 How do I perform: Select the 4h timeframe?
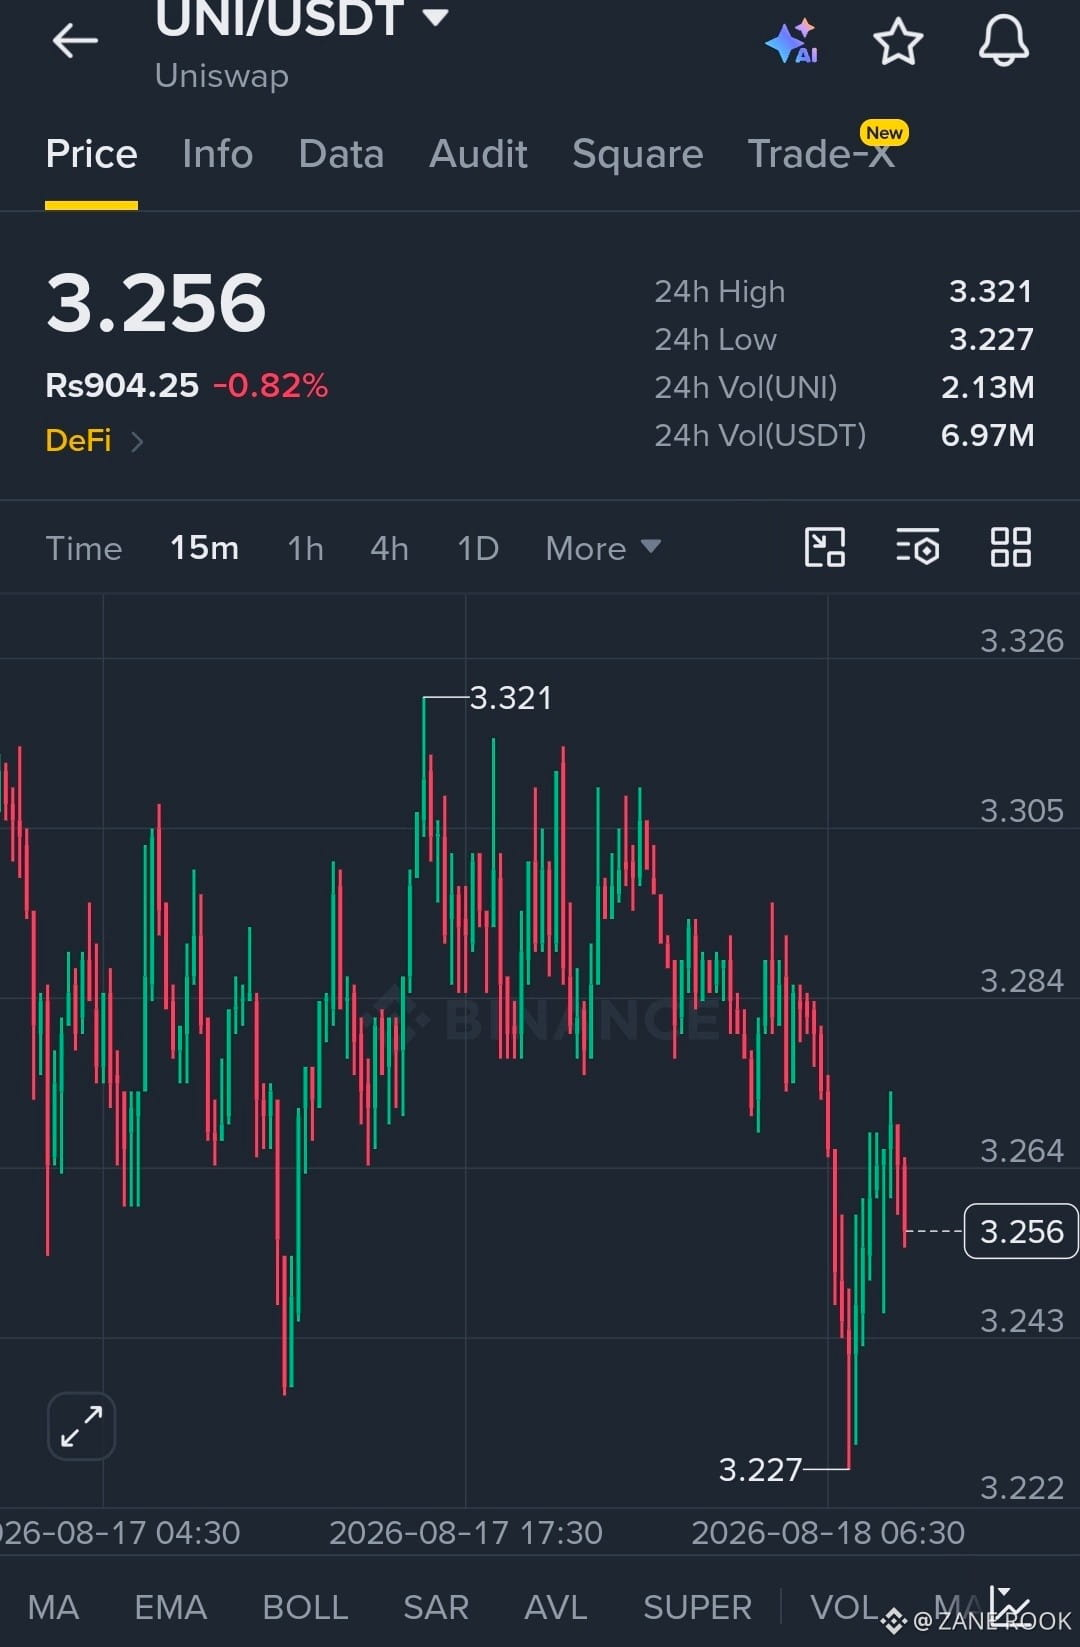(389, 548)
